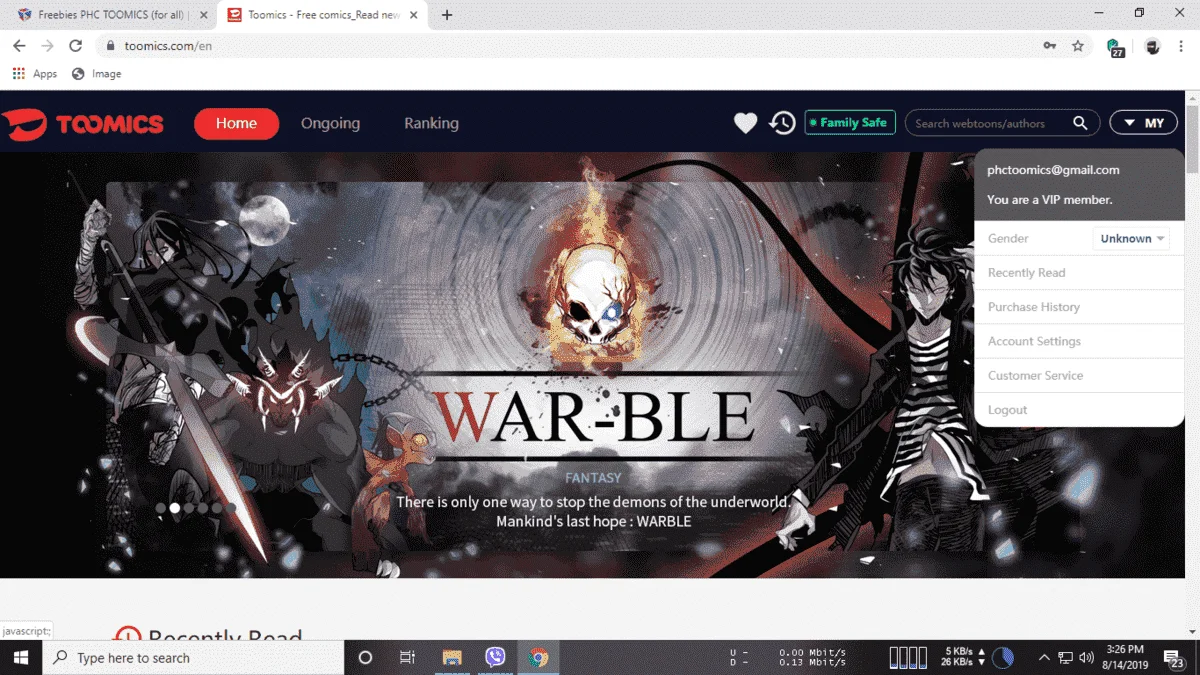Open a new tab with plus button
Screen dimensions: 1200x675
447,15
